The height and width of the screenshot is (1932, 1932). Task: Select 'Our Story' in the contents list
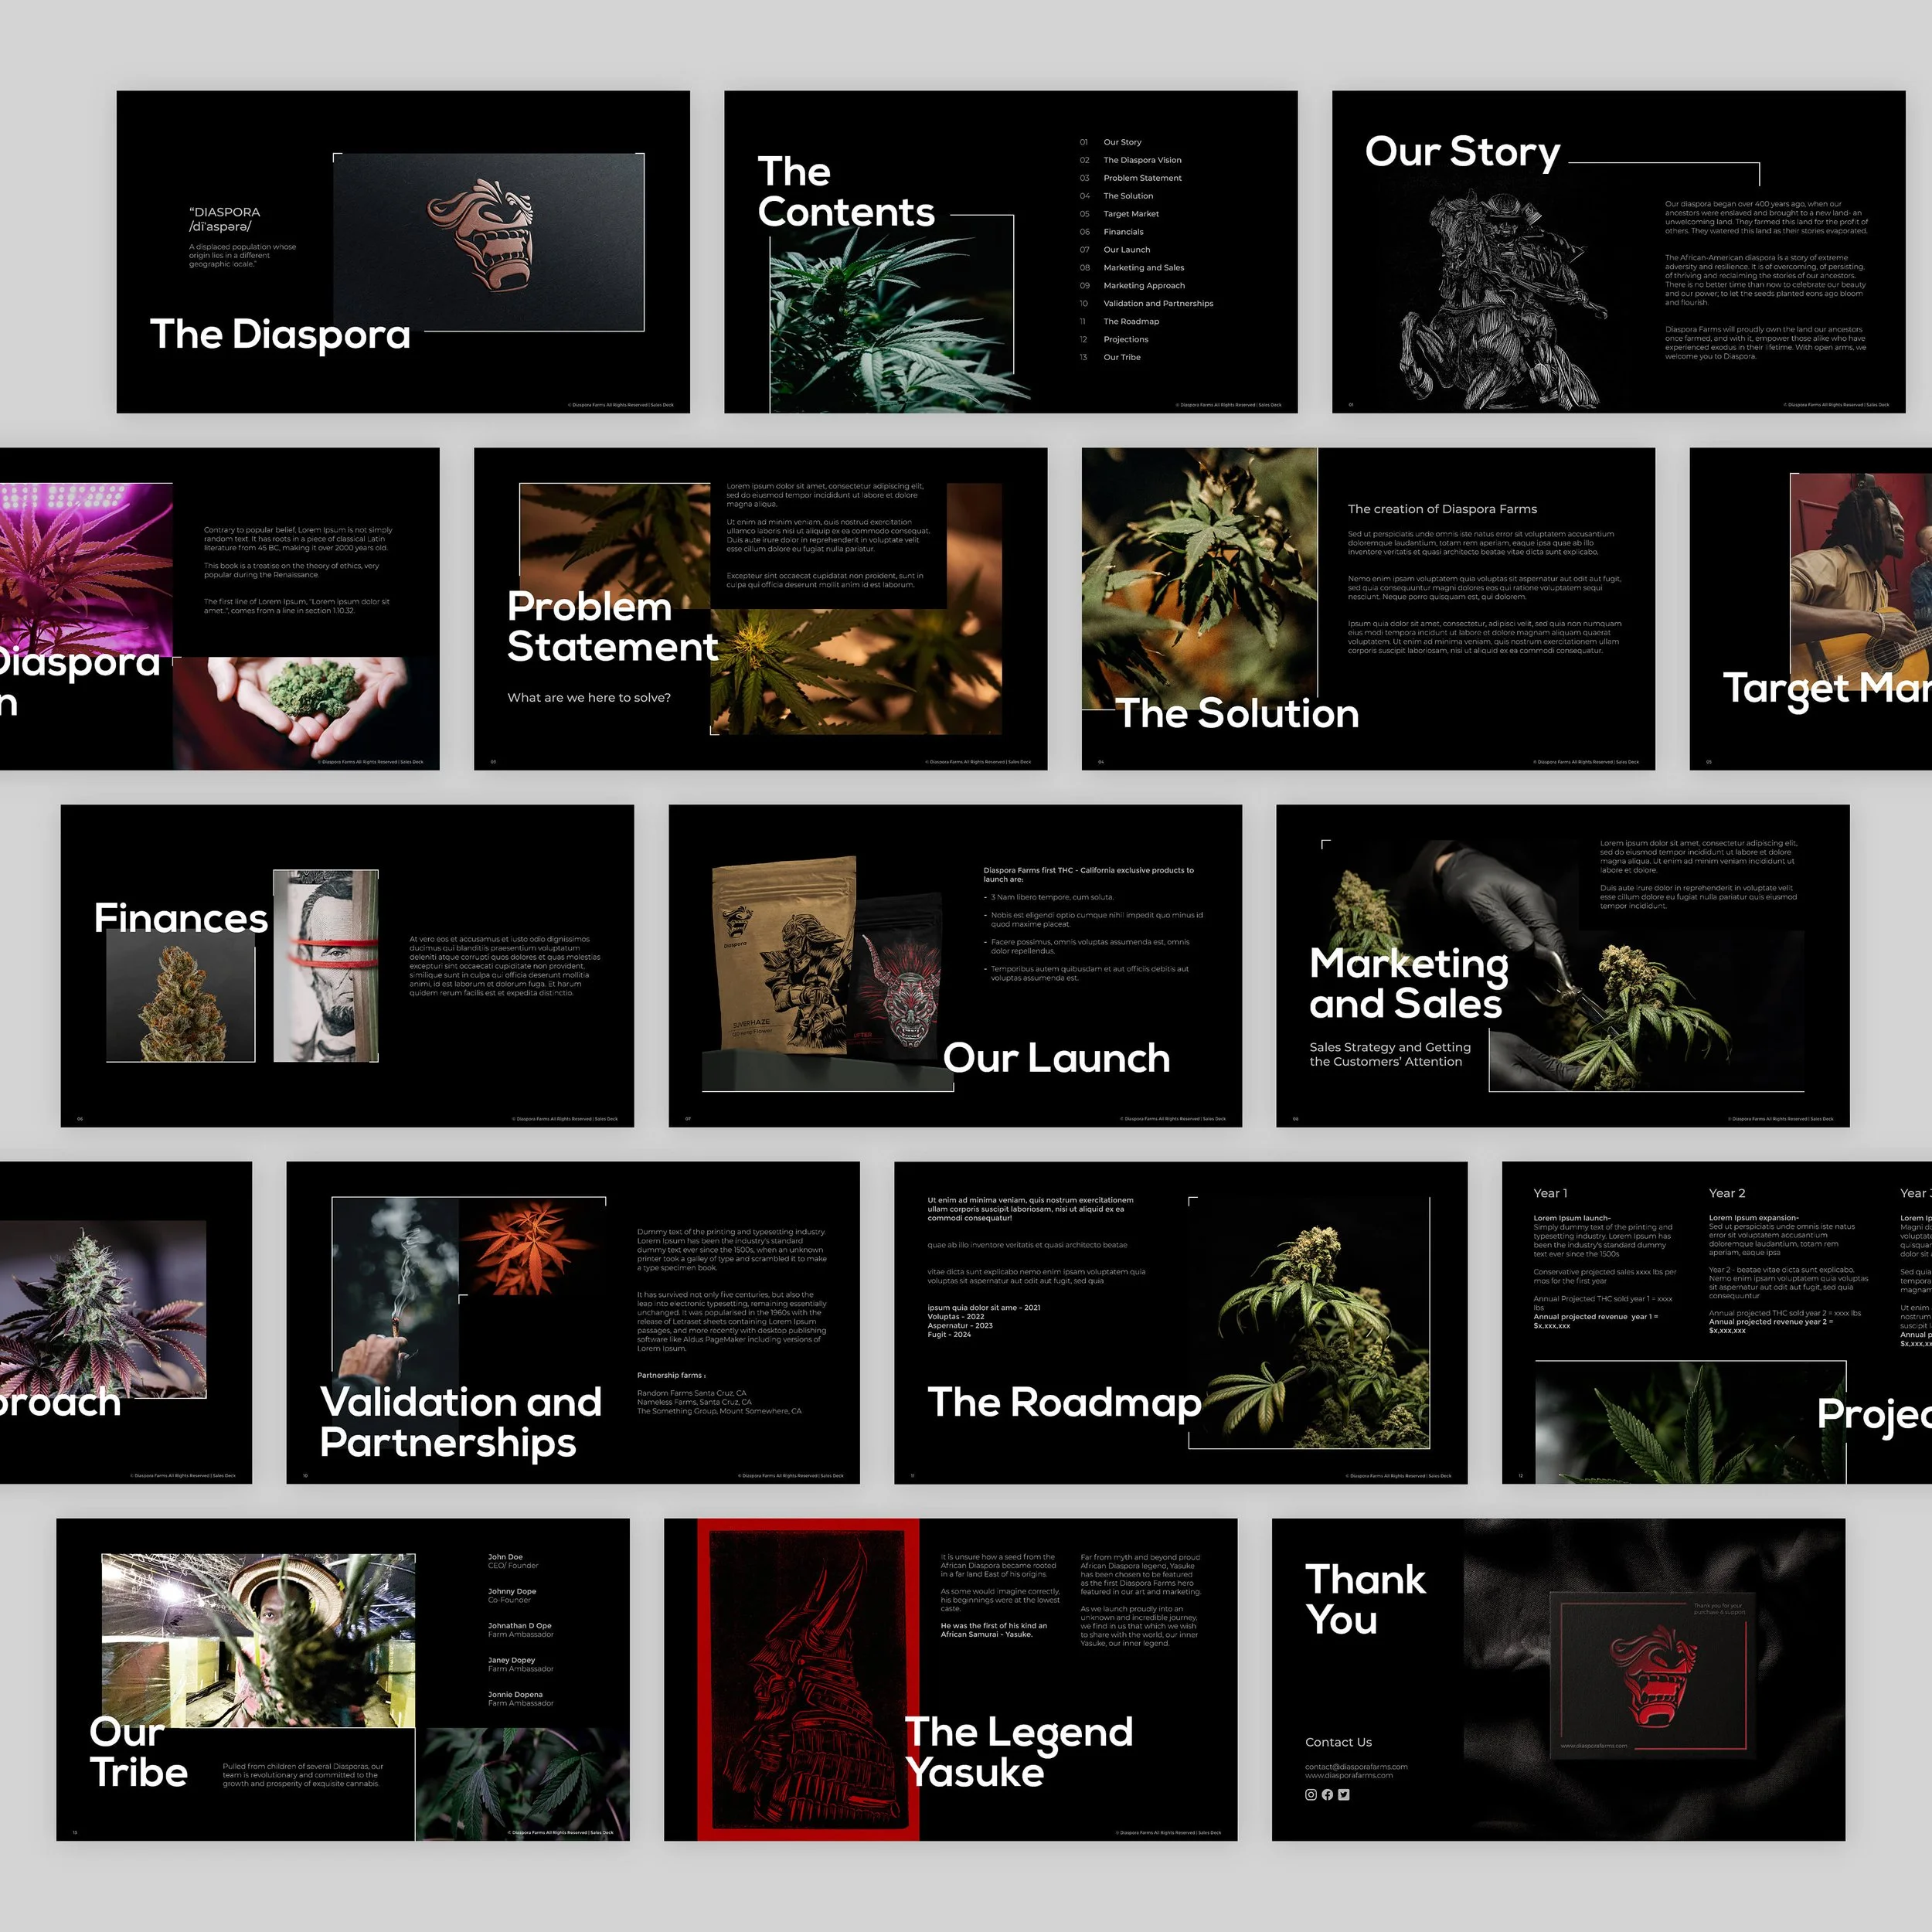(x=1122, y=142)
